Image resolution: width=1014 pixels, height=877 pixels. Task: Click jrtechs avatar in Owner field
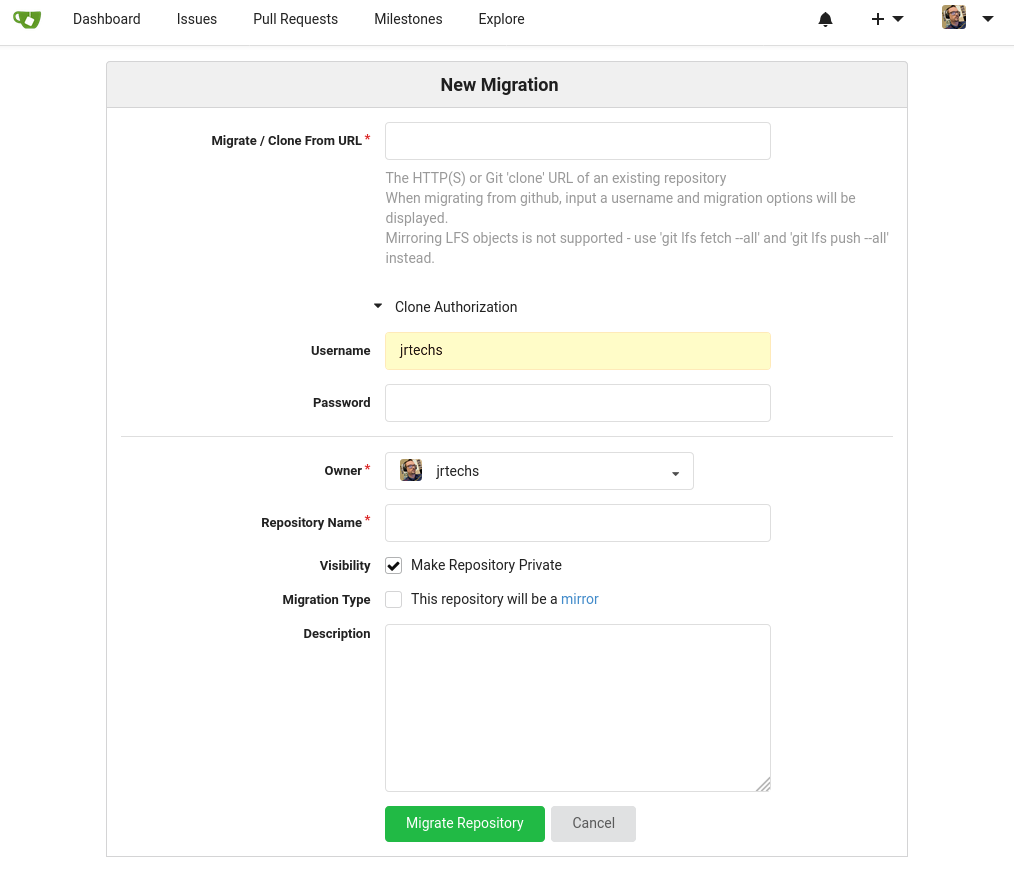pyautogui.click(x=411, y=471)
